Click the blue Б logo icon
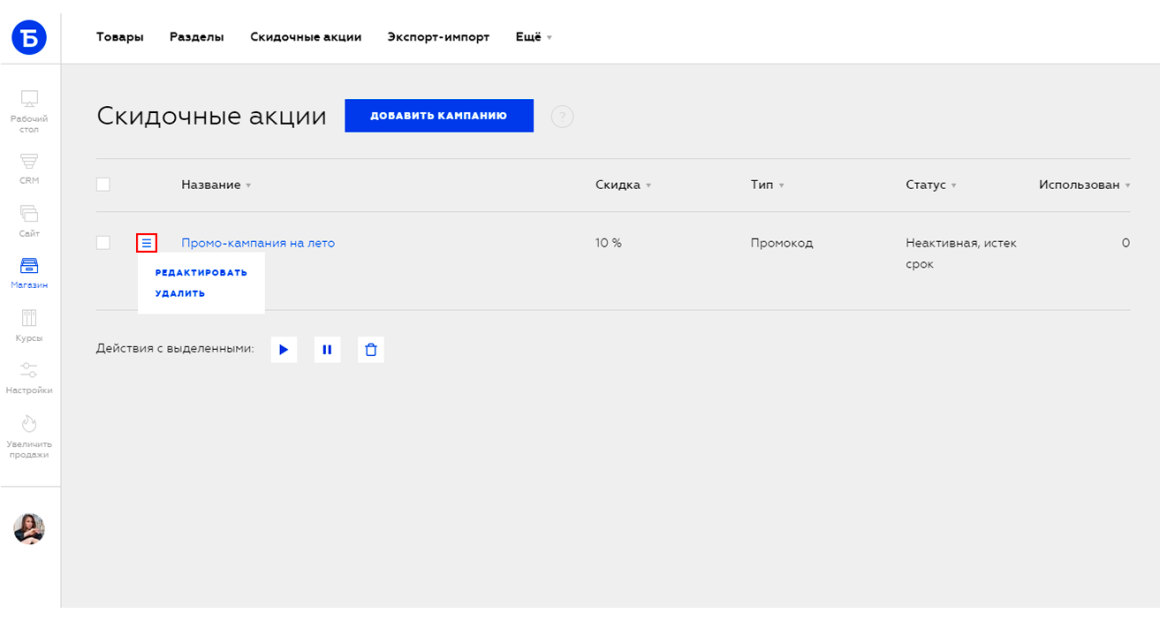Image resolution: width=1160 pixels, height=621 pixels. pyautogui.click(x=29, y=37)
